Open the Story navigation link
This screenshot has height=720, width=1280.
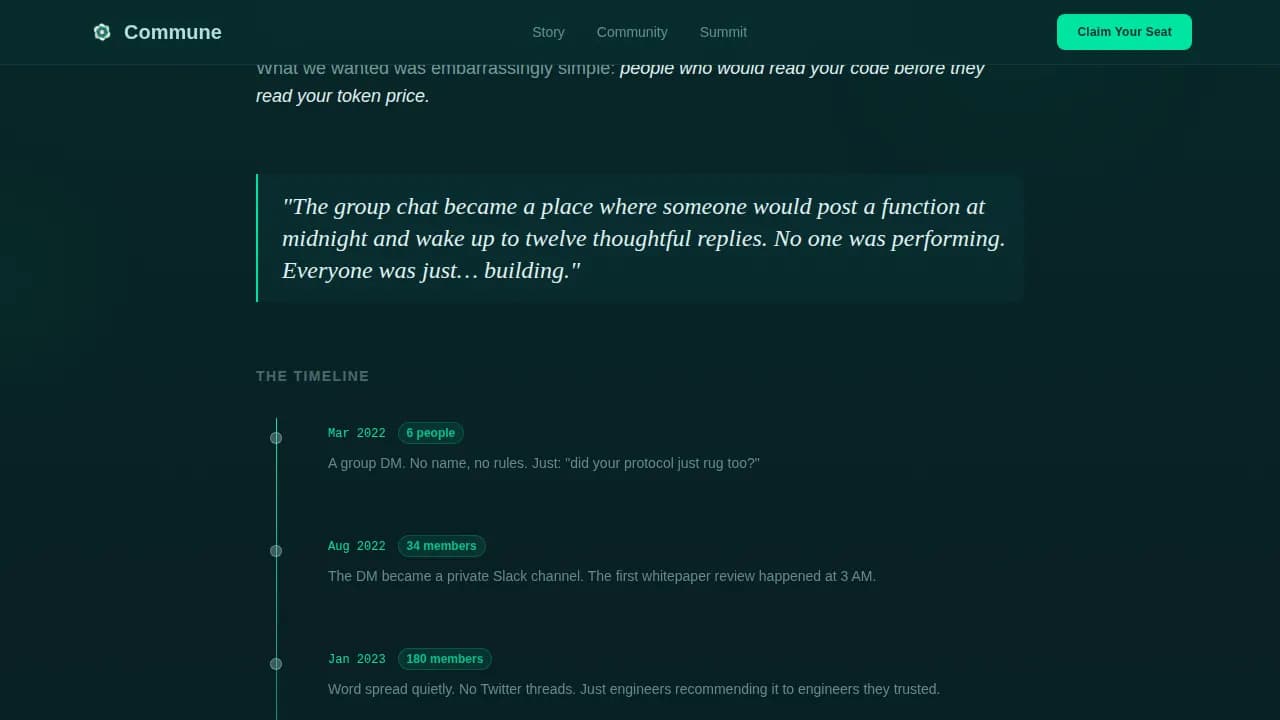pyautogui.click(x=548, y=32)
